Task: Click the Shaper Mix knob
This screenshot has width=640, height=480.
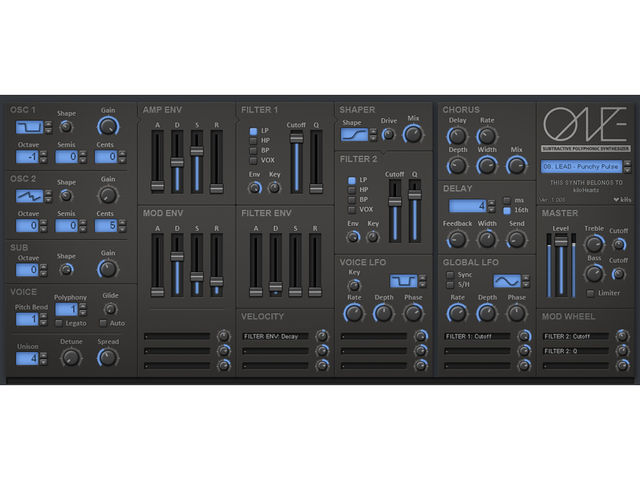Action: coord(413,134)
